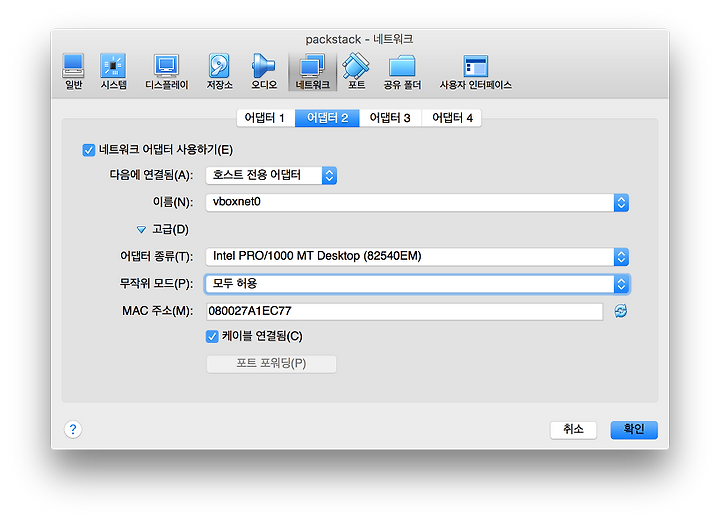Switch to the 어댑터 3 tab

click(x=390, y=118)
